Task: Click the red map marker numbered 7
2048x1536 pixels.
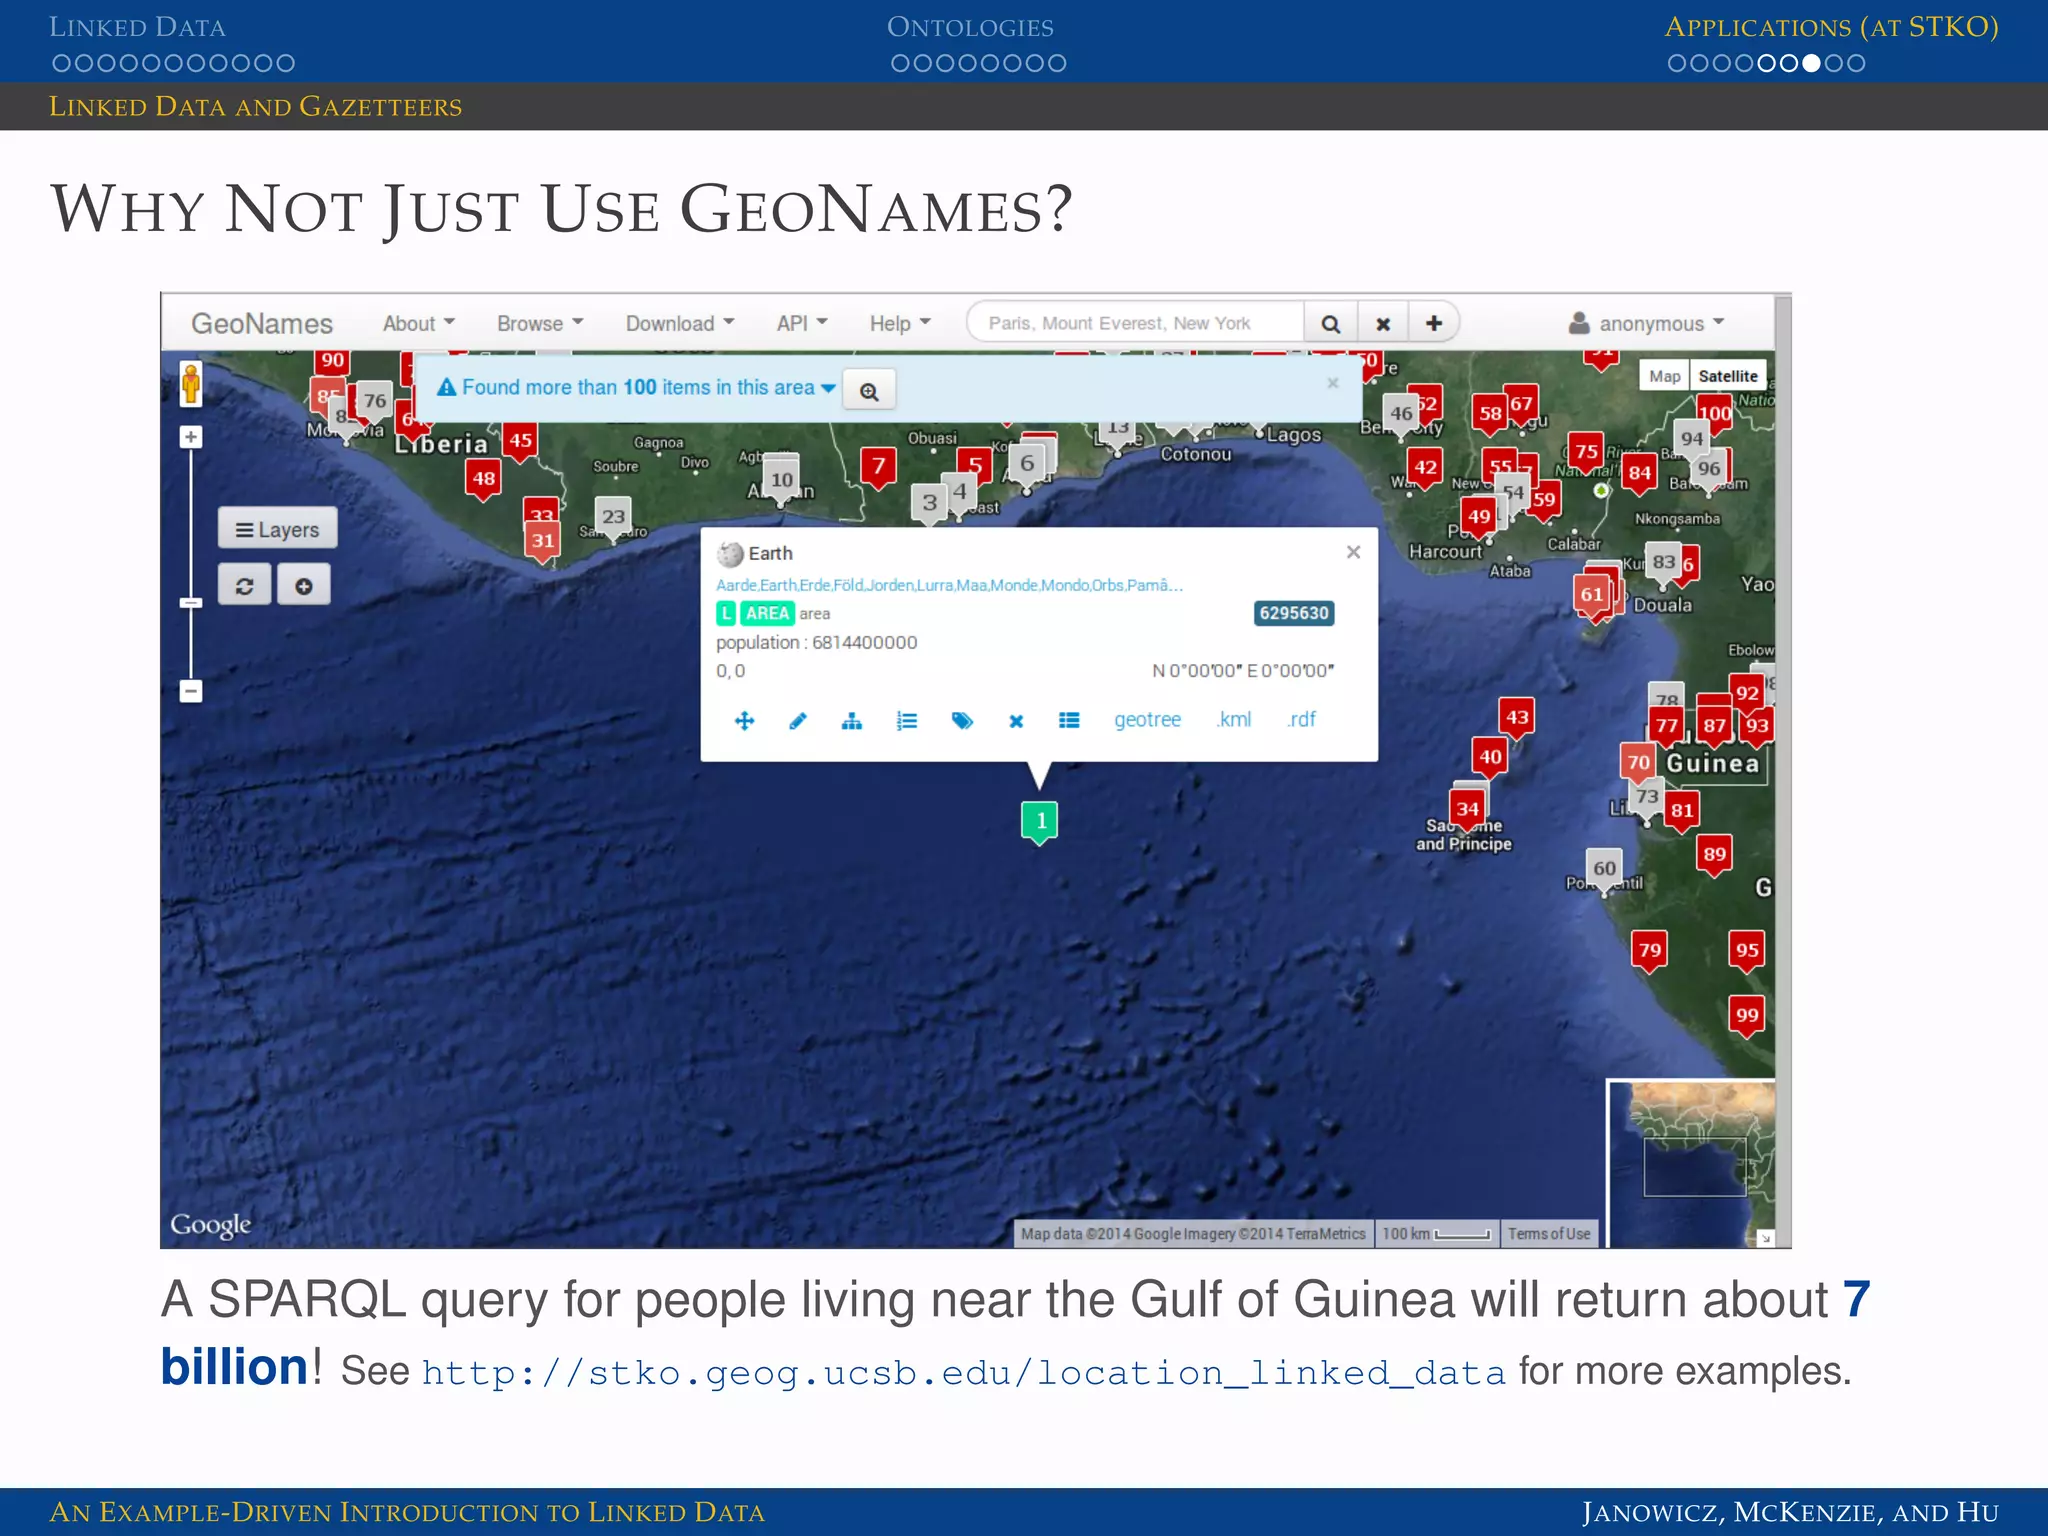Action: pyautogui.click(x=879, y=467)
